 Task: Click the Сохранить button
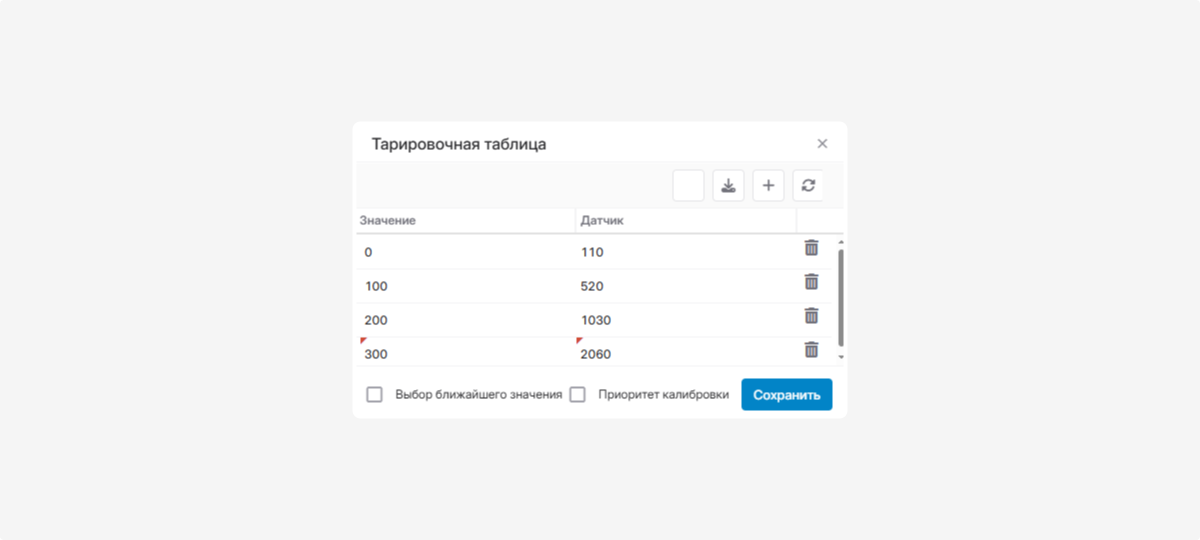(x=787, y=394)
